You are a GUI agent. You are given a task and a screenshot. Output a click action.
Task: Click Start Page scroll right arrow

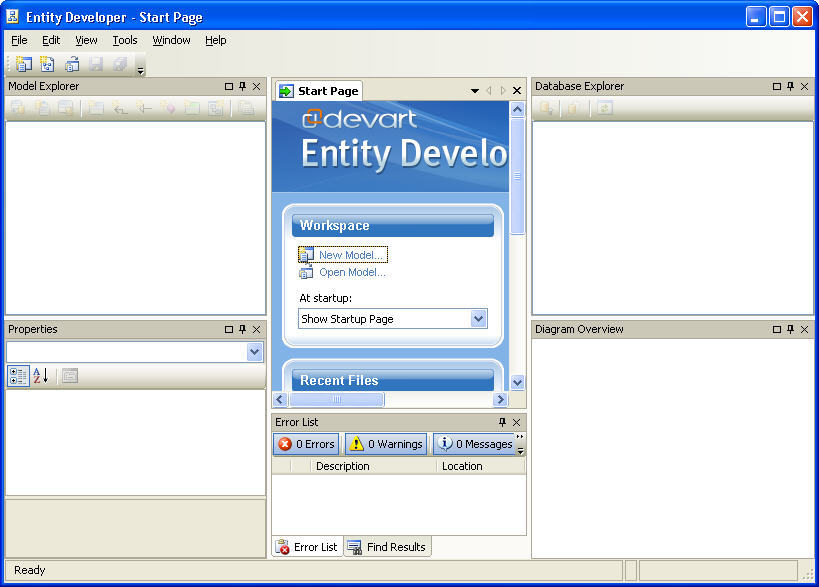[x=500, y=400]
